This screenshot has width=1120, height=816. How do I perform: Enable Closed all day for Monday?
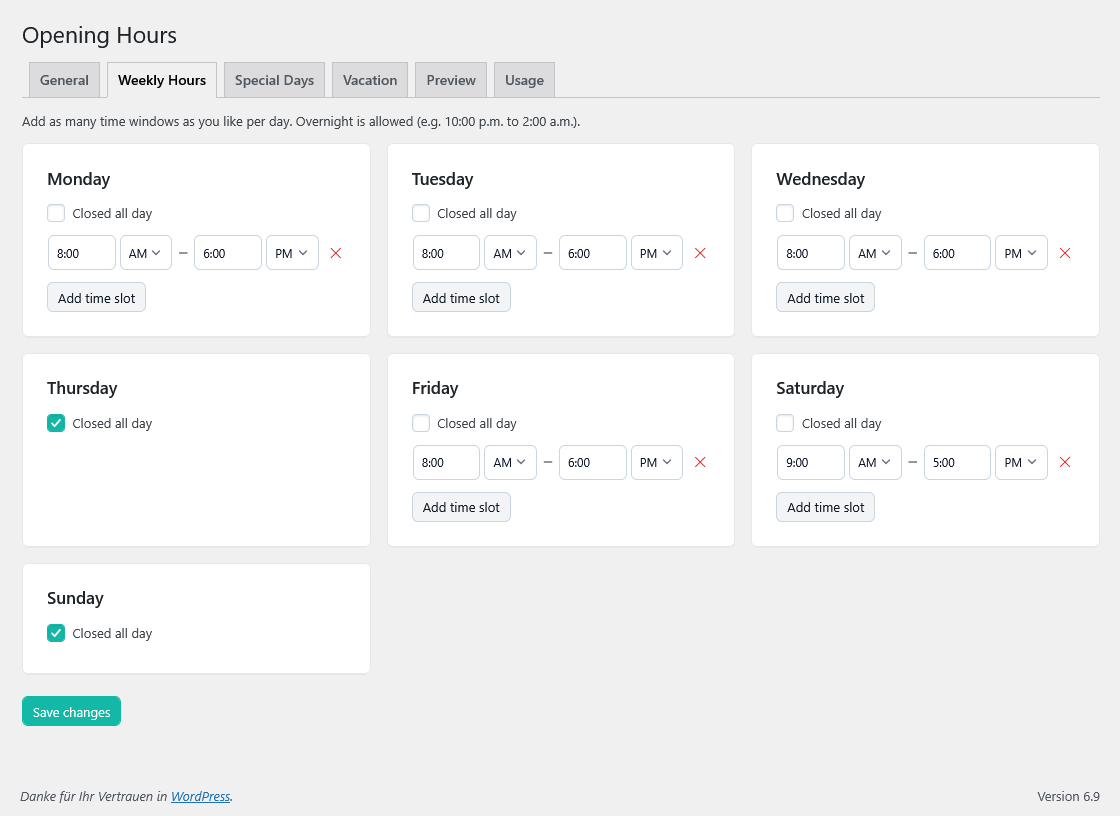tap(56, 213)
